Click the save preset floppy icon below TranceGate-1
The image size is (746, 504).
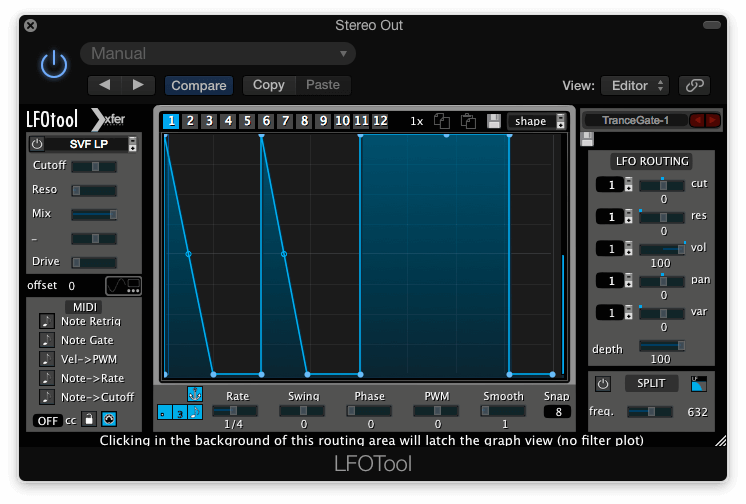pyautogui.click(x=588, y=139)
